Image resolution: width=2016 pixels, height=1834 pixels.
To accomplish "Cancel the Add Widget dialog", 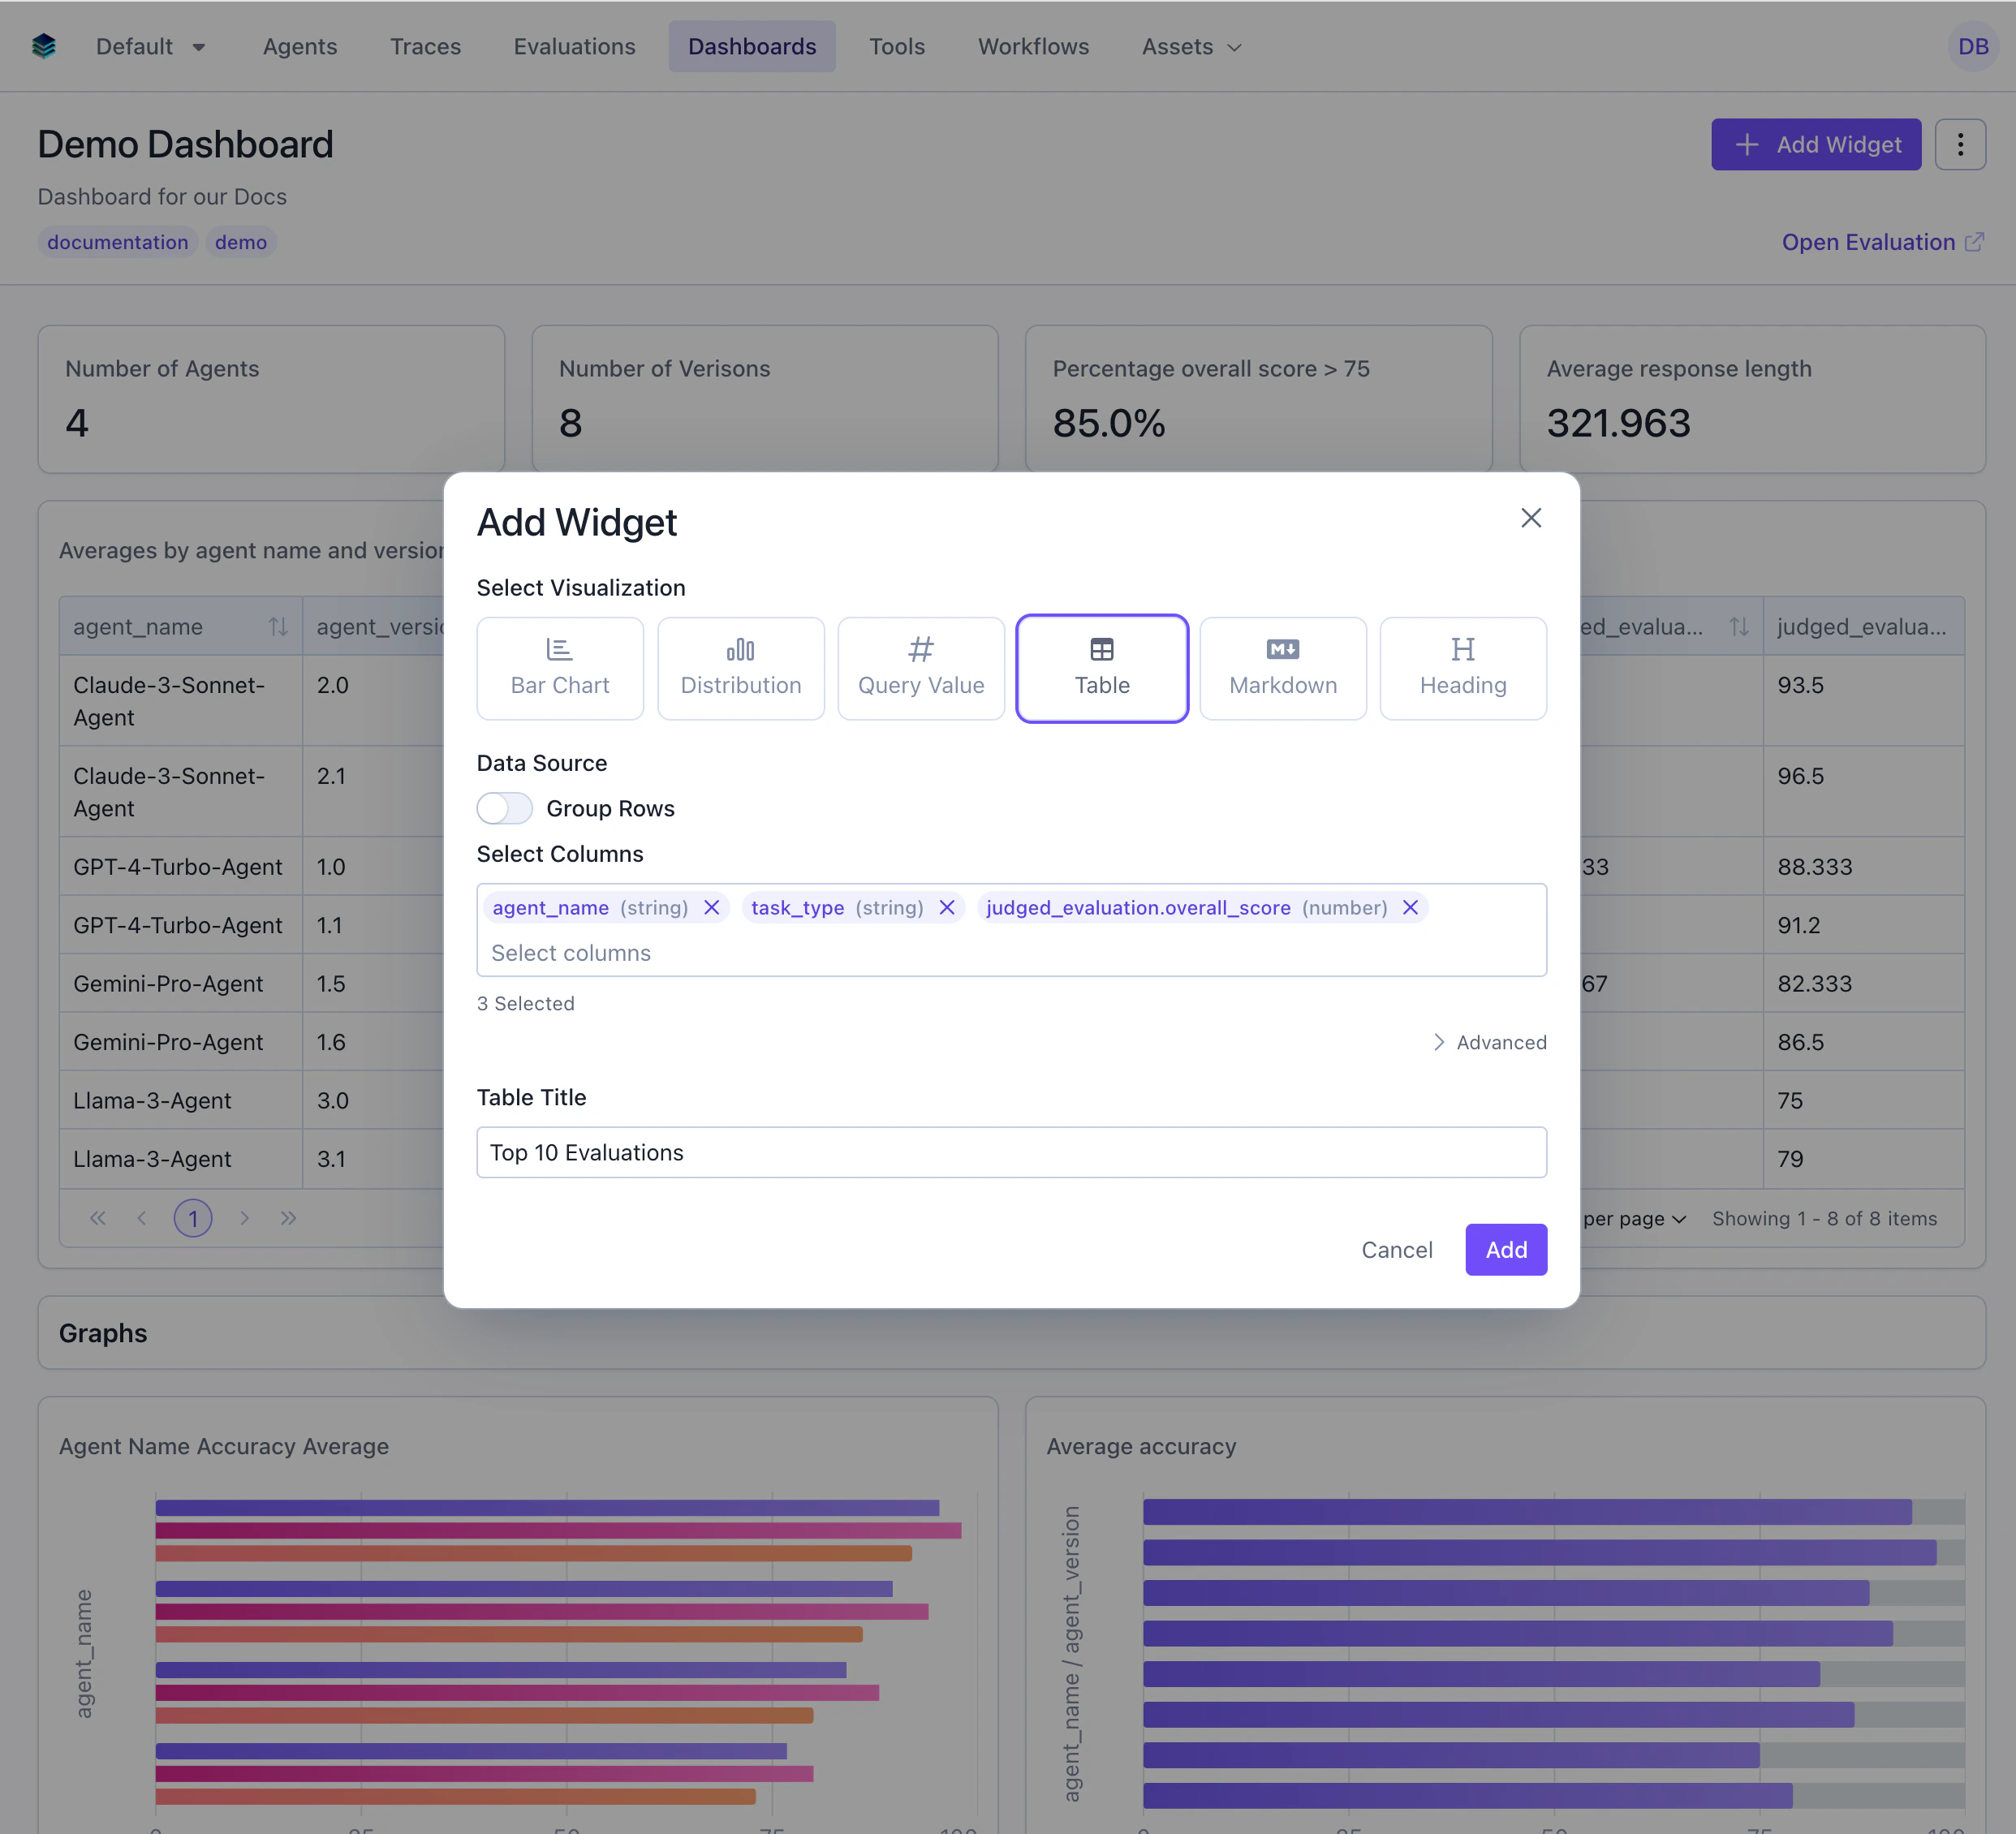I will point(1396,1249).
